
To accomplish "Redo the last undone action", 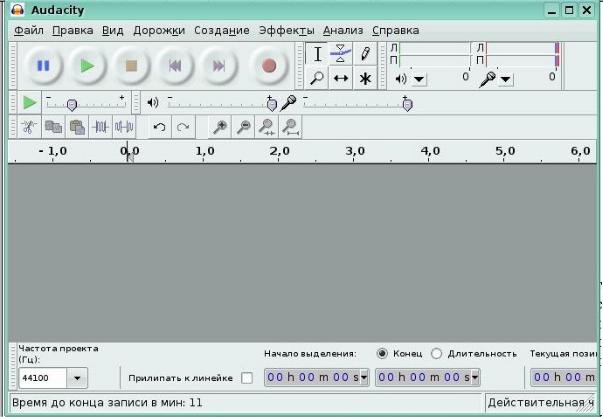I will (183, 127).
